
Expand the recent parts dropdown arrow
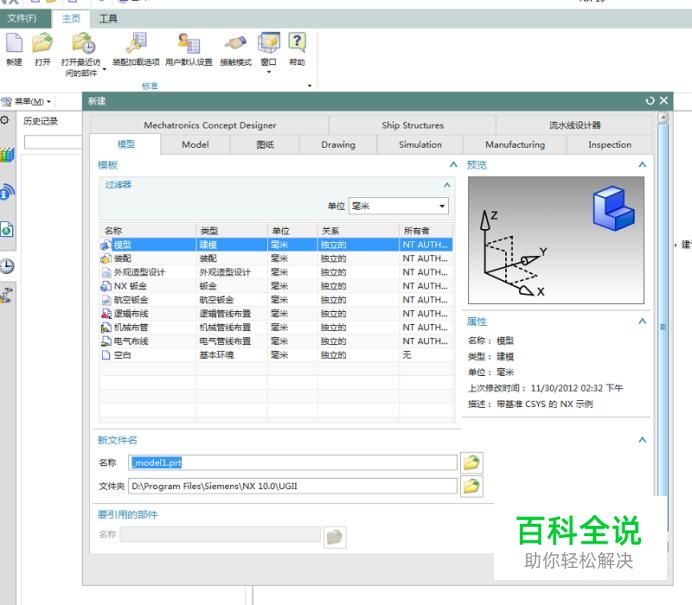point(104,69)
